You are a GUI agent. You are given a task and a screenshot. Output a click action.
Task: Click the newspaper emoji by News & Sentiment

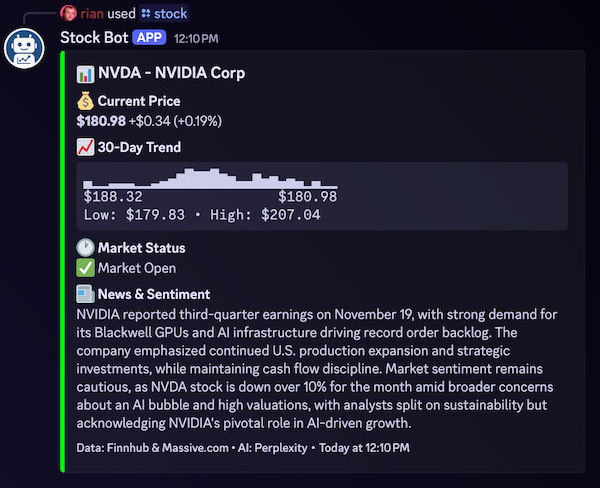(x=85, y=294)
